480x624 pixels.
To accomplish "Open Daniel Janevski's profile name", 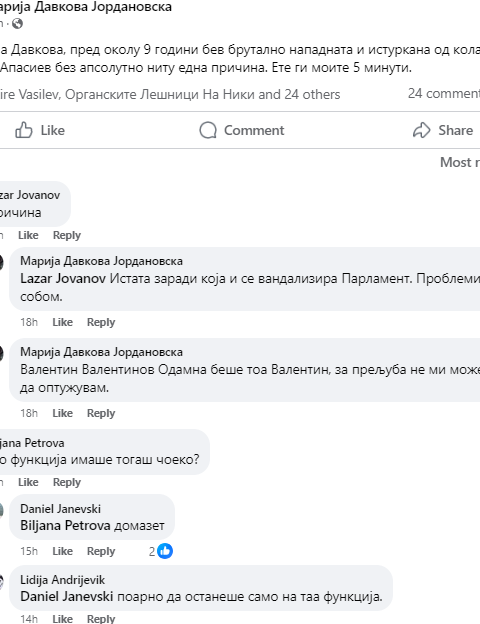I will [x=60, y=509].
